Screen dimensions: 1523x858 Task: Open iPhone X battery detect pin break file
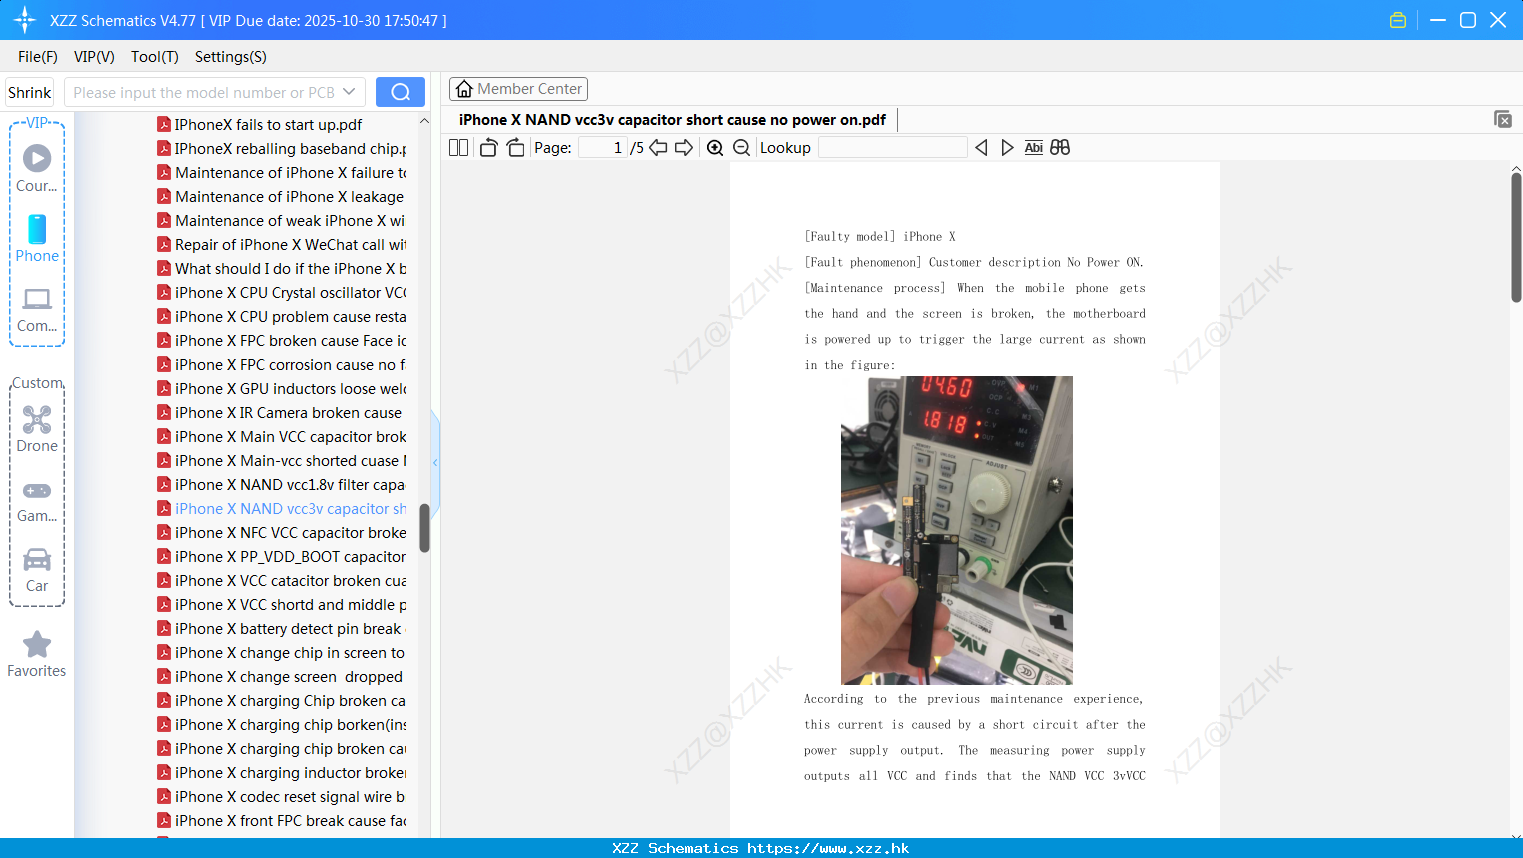pyautogui.click(x=281, y=628)
